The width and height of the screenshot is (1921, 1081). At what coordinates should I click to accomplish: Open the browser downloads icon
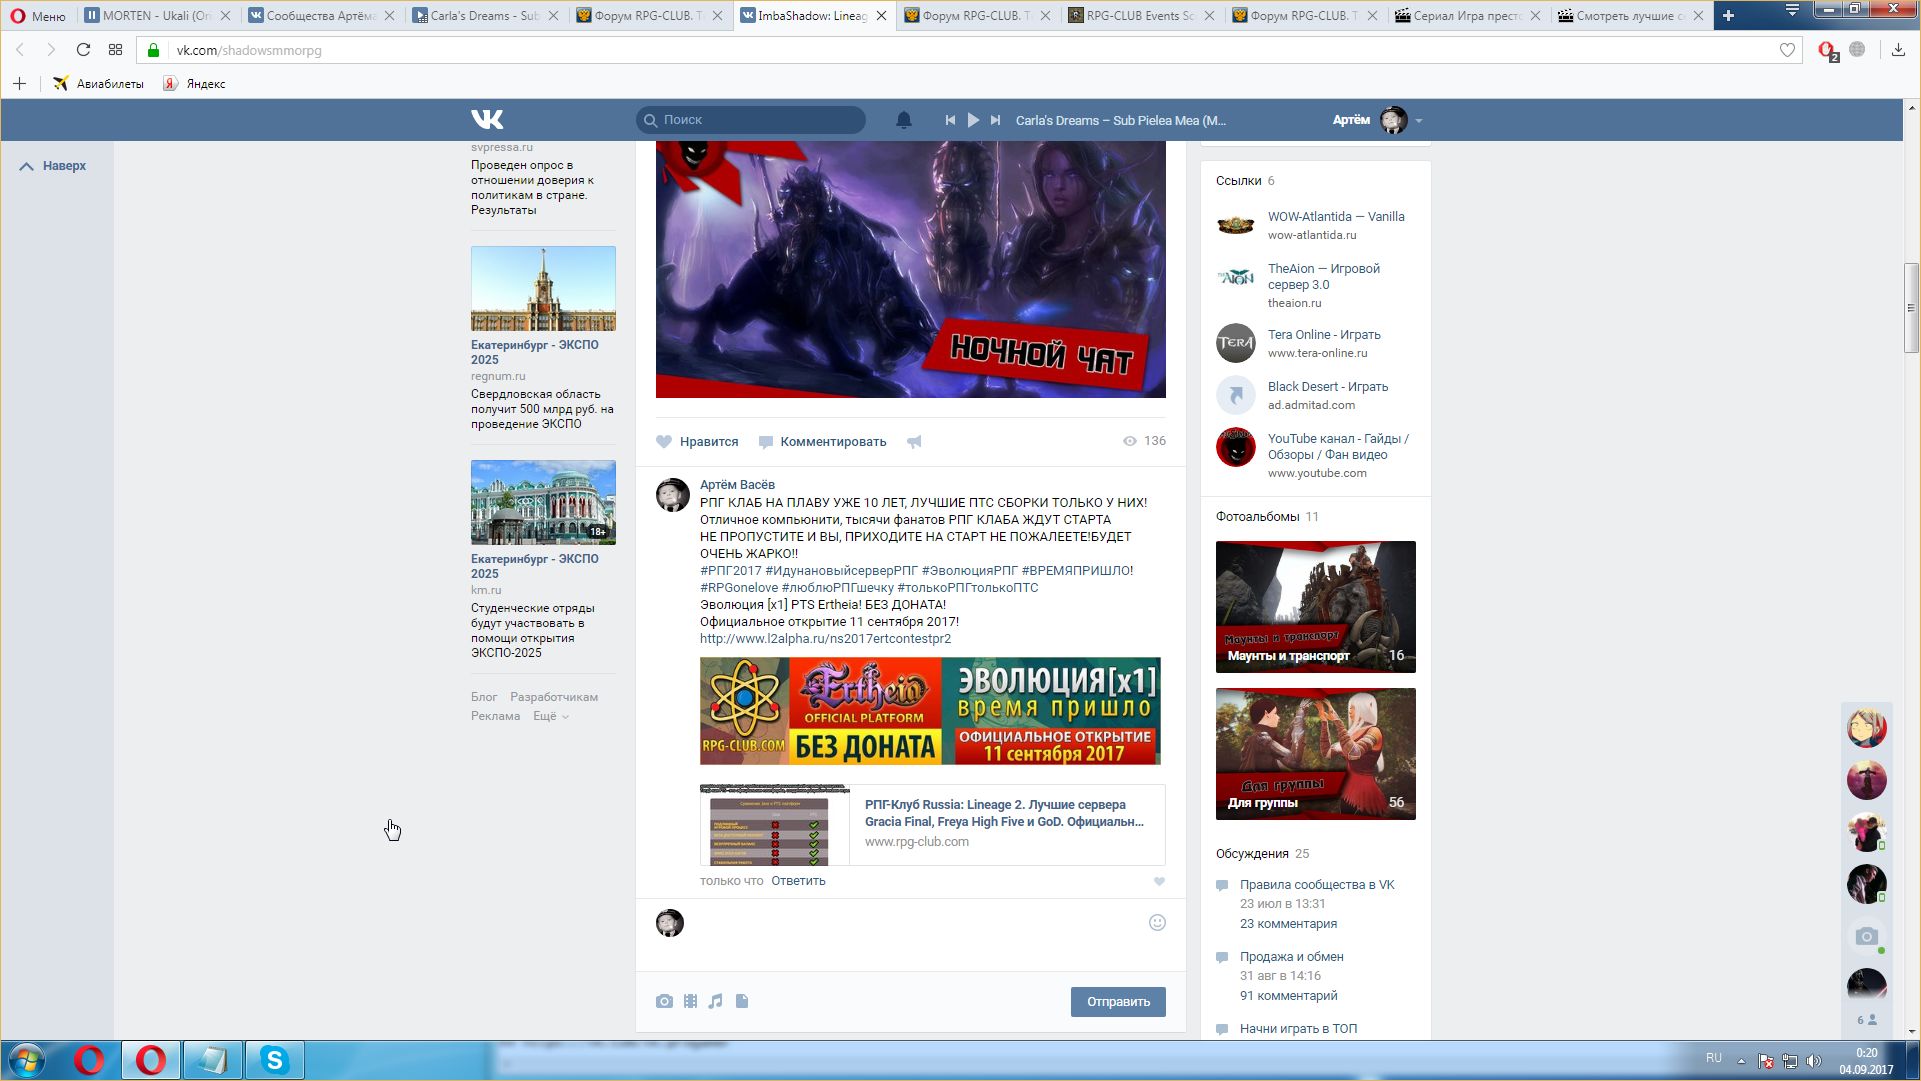[1898, 50]
